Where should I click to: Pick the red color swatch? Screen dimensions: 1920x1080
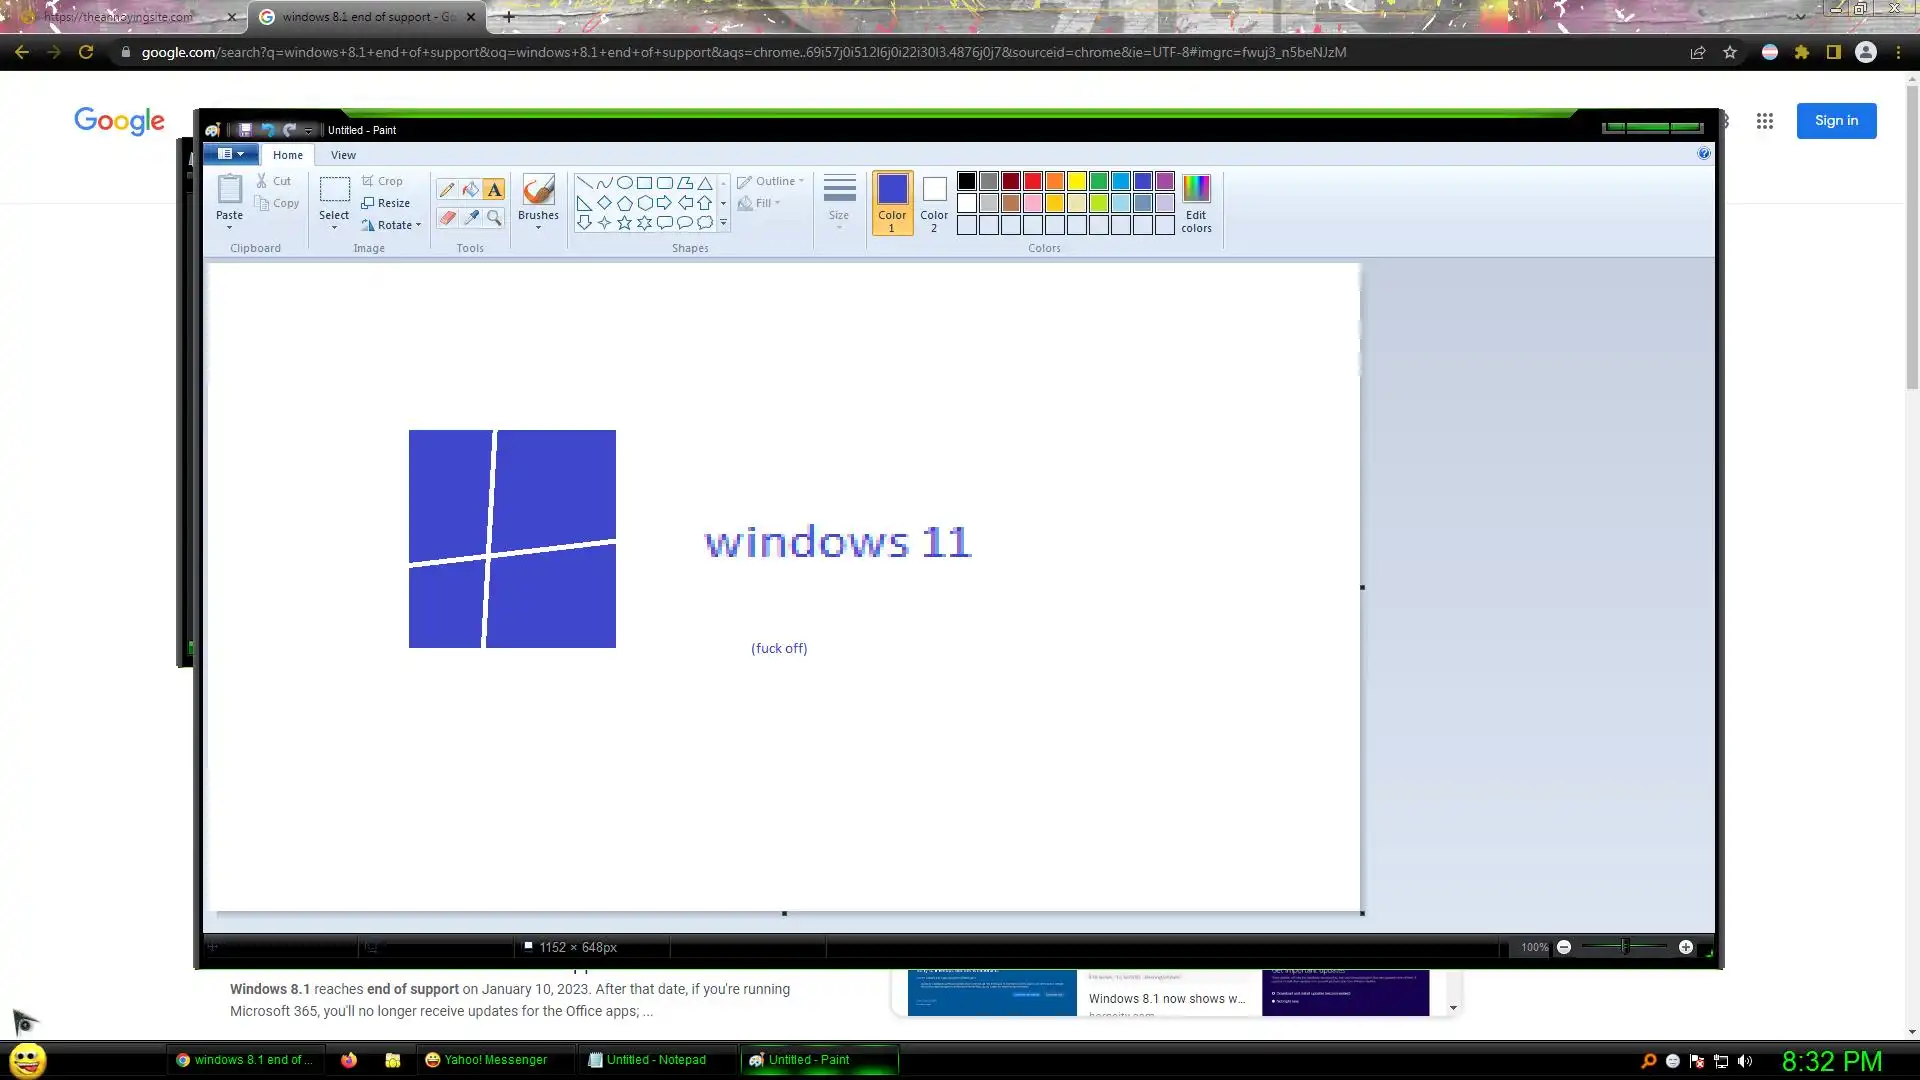(1033, 181)
